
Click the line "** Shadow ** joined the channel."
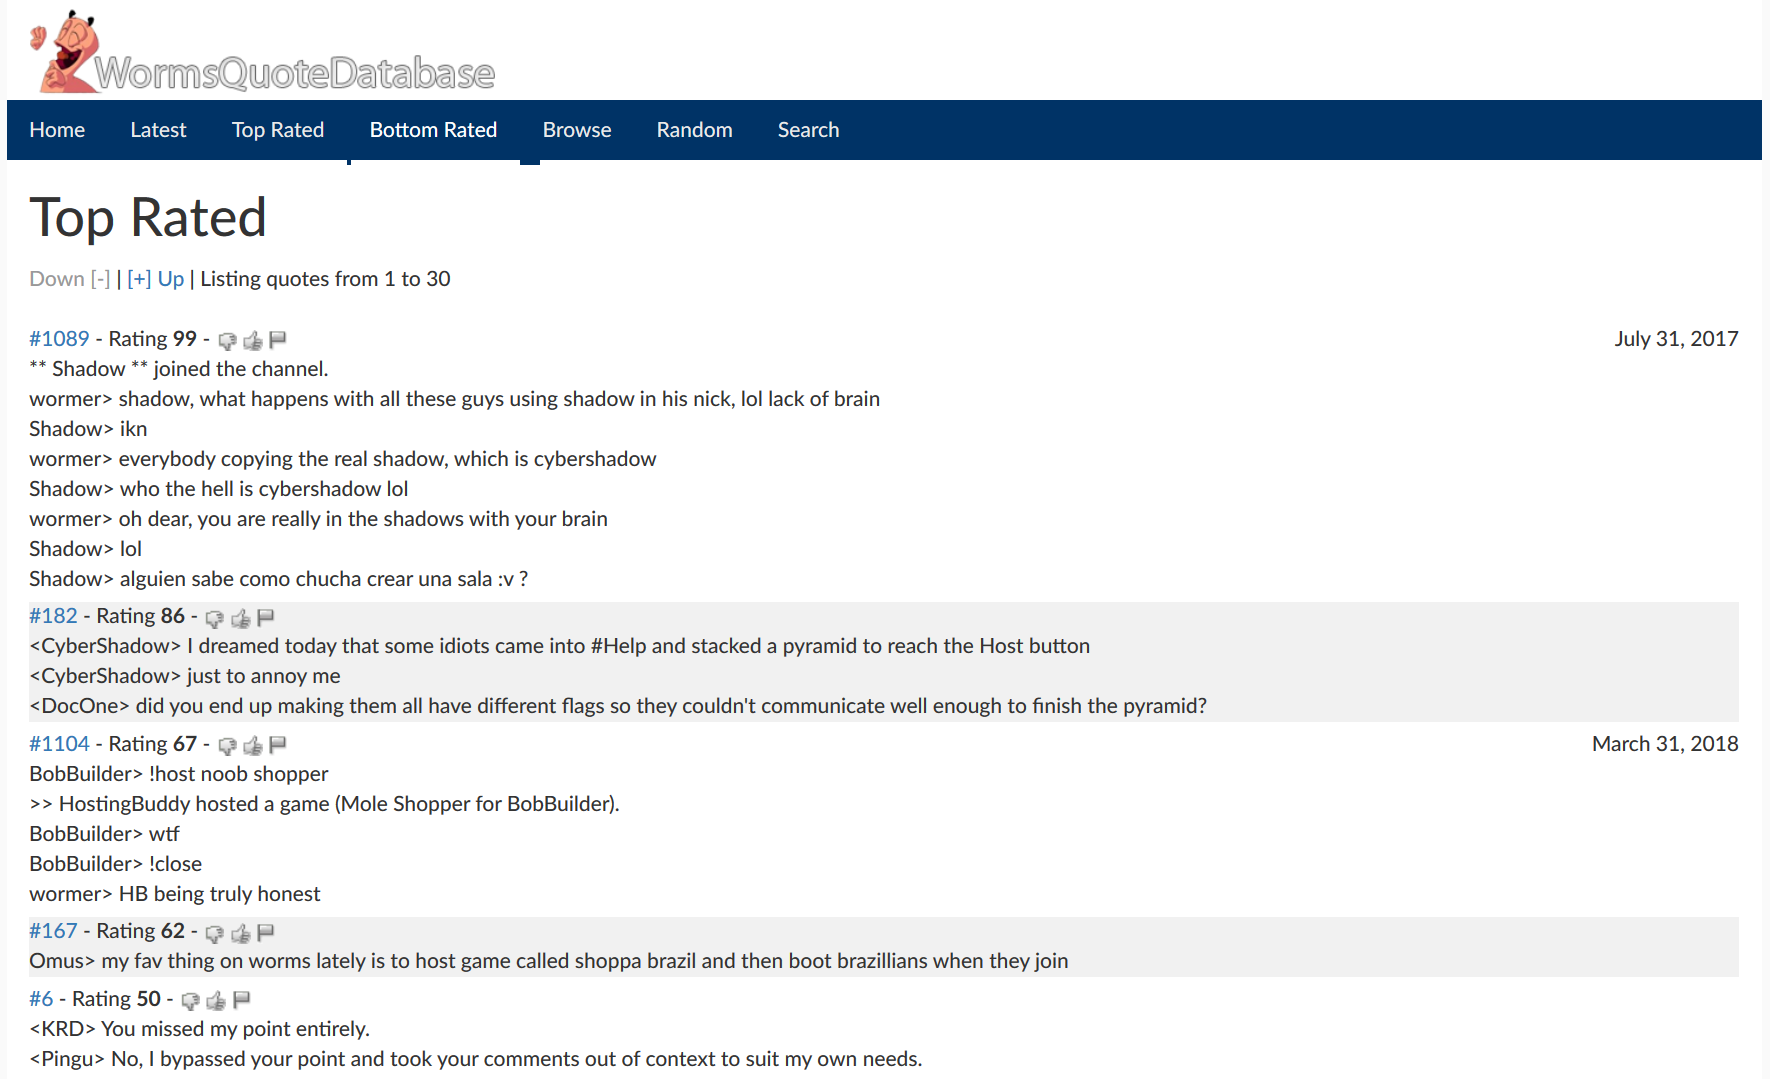pyautogui.click(x=179, y=369)
